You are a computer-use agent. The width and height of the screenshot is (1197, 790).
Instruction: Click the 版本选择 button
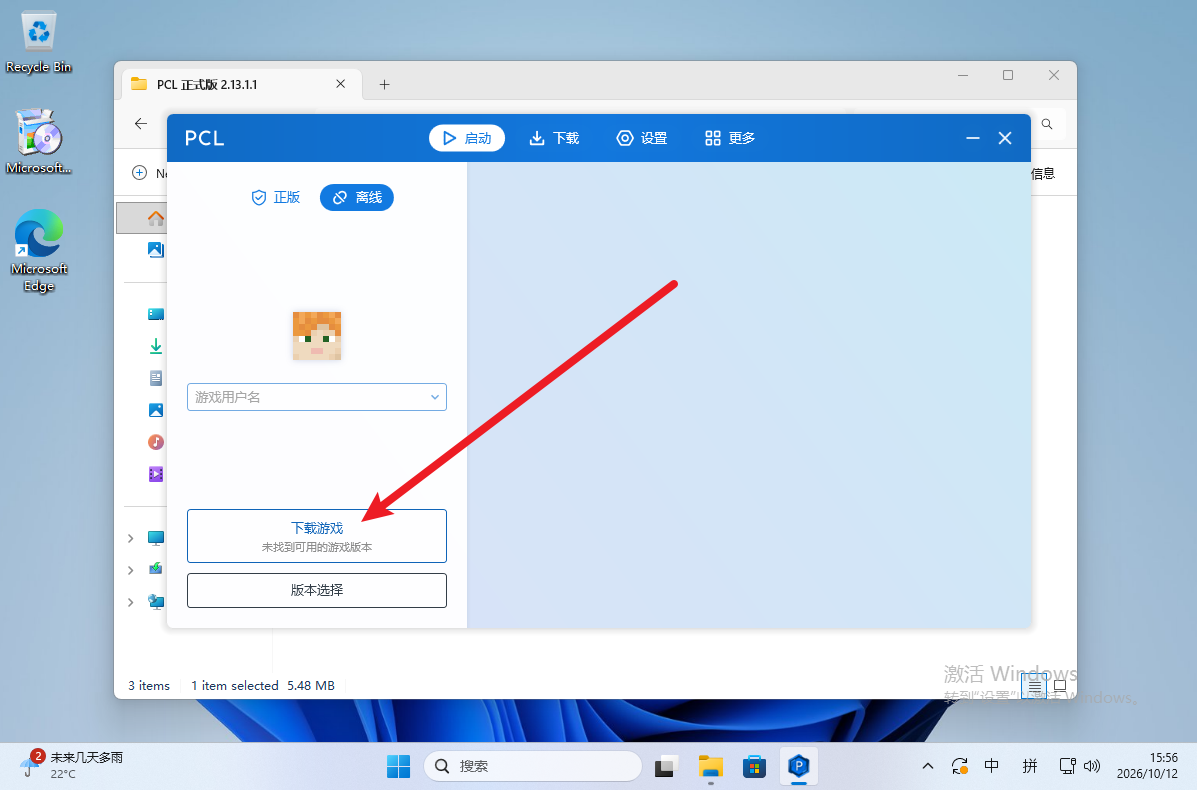[x=317, y=590]
